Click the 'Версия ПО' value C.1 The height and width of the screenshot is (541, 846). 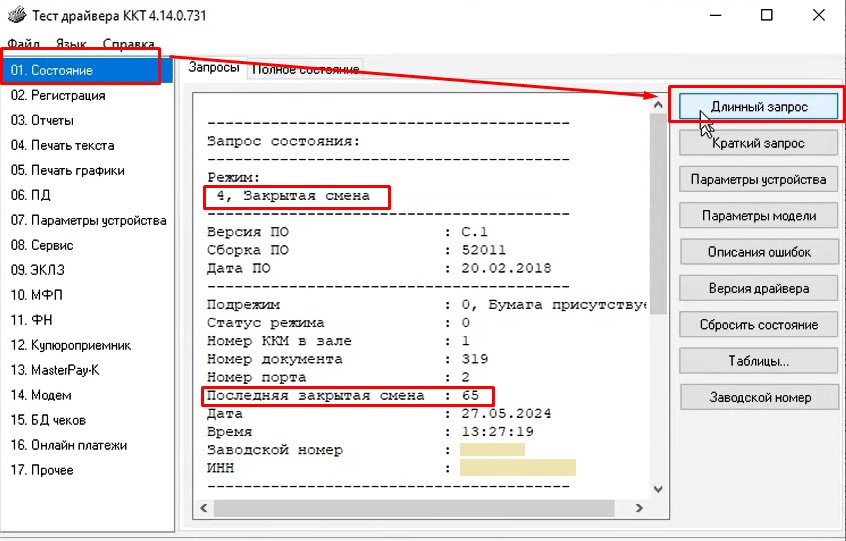474,232
